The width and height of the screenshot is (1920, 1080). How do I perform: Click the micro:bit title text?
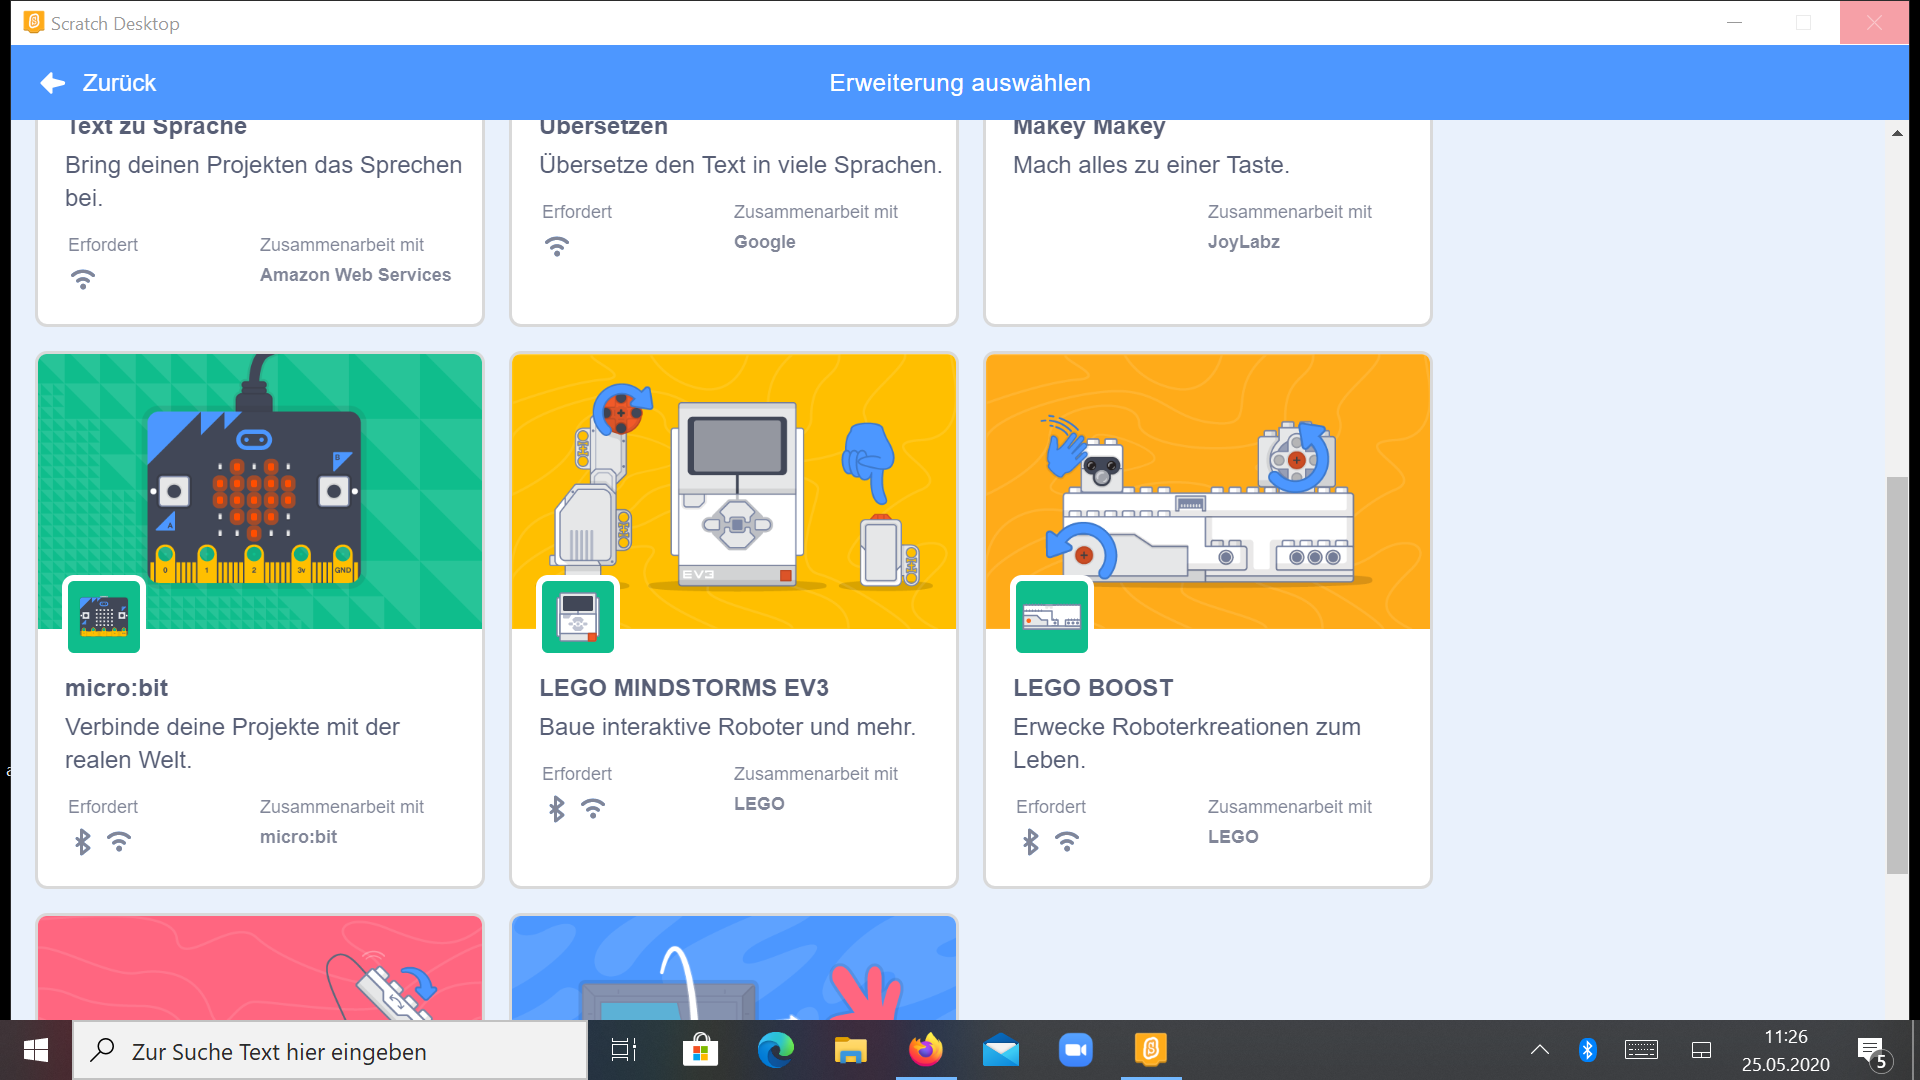click(x=116, y=688)
